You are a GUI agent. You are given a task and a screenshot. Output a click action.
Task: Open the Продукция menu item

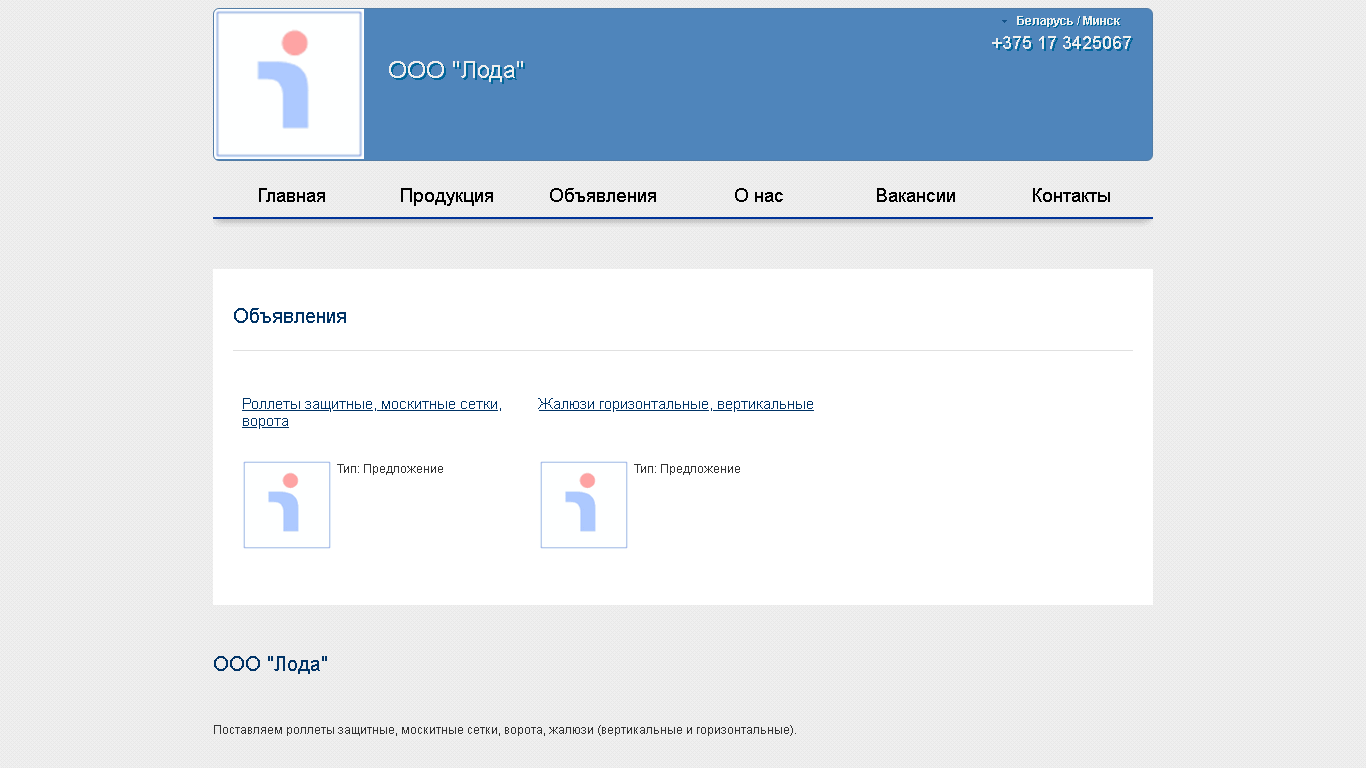click(447, 196)
